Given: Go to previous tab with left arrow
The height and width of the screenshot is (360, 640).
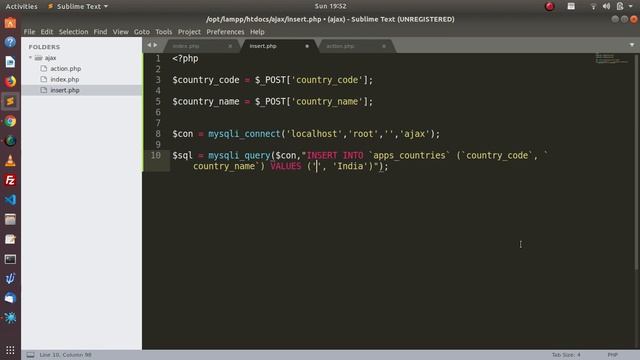Looking at the screenshot, I should [149, 45].
